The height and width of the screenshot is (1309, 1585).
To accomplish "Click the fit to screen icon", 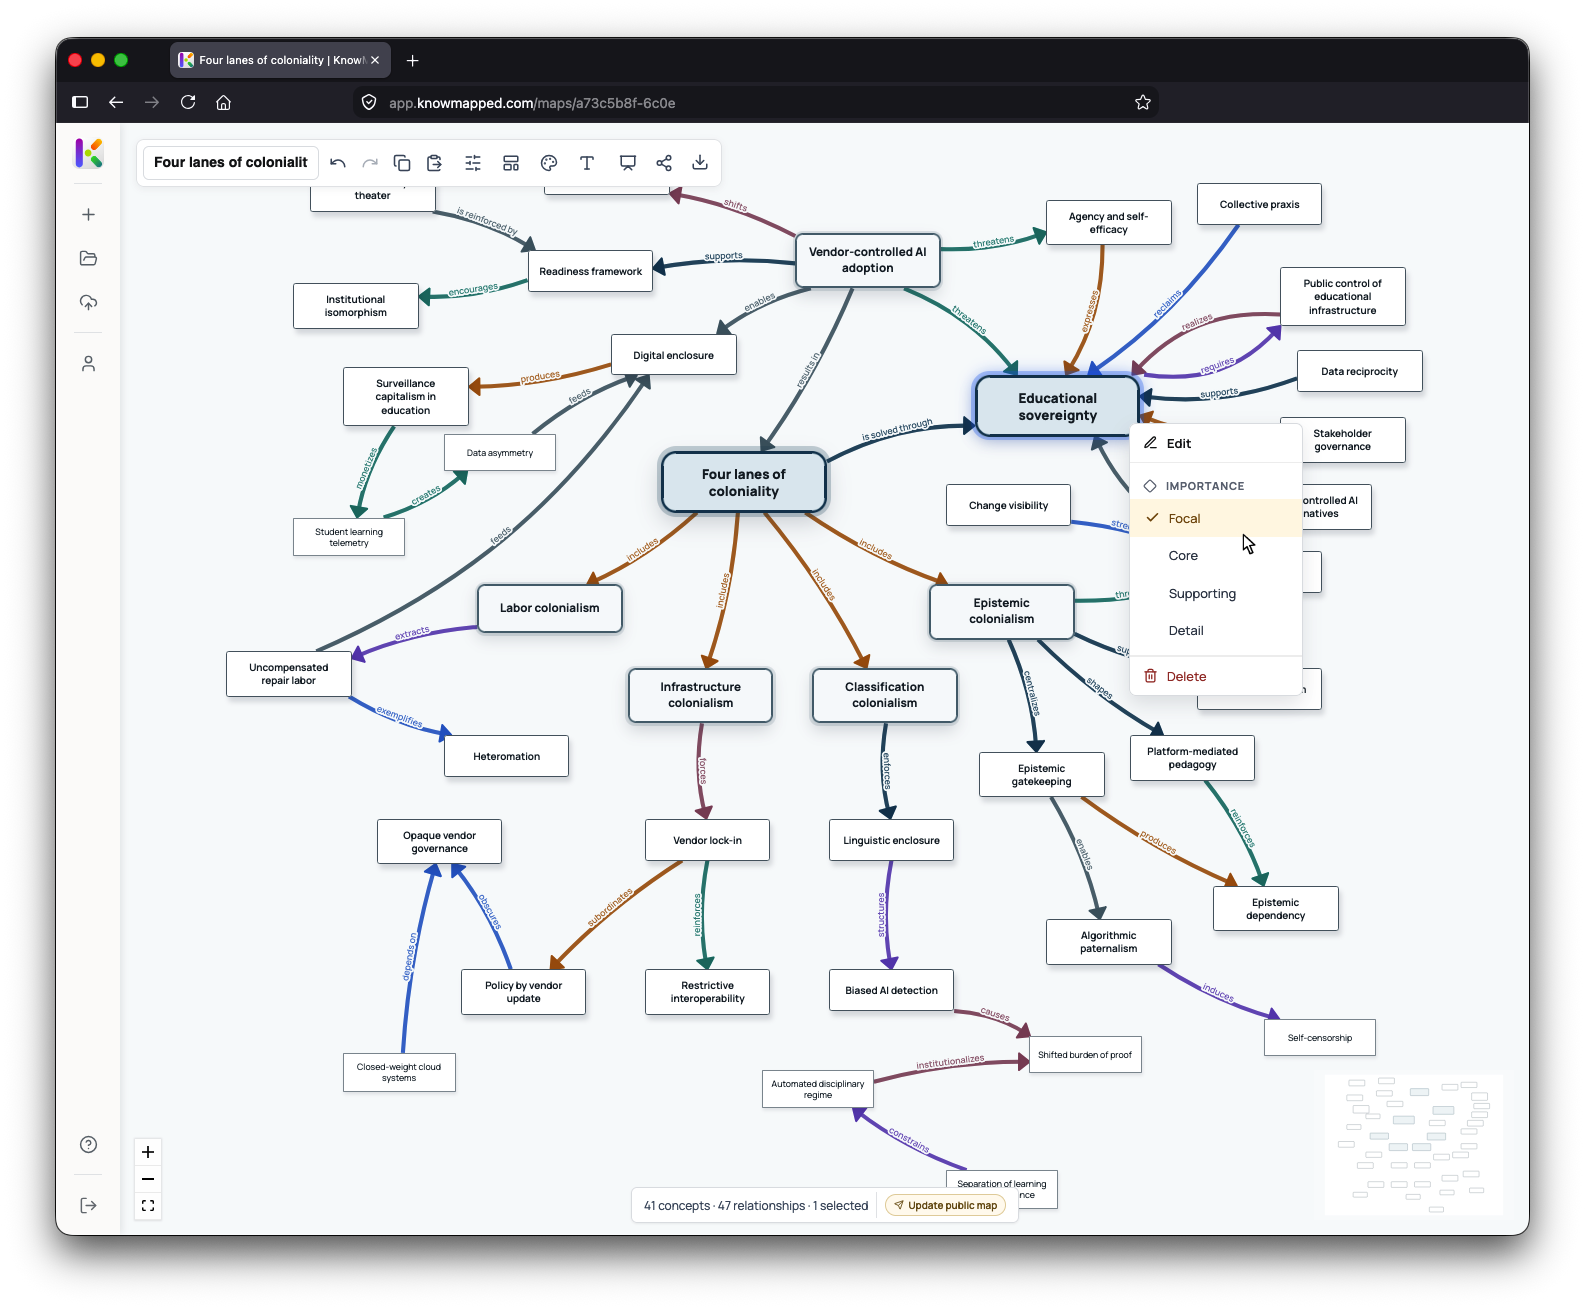I will point(148,1206).
